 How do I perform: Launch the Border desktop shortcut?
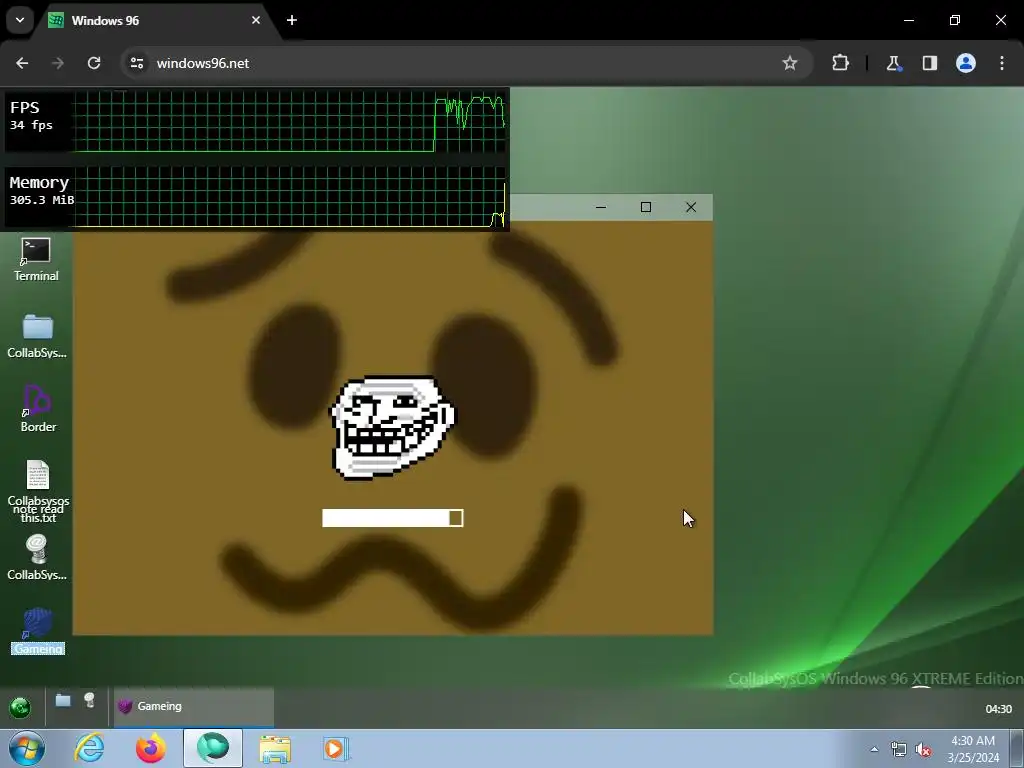pyautogui.click(x=37, y=409)
